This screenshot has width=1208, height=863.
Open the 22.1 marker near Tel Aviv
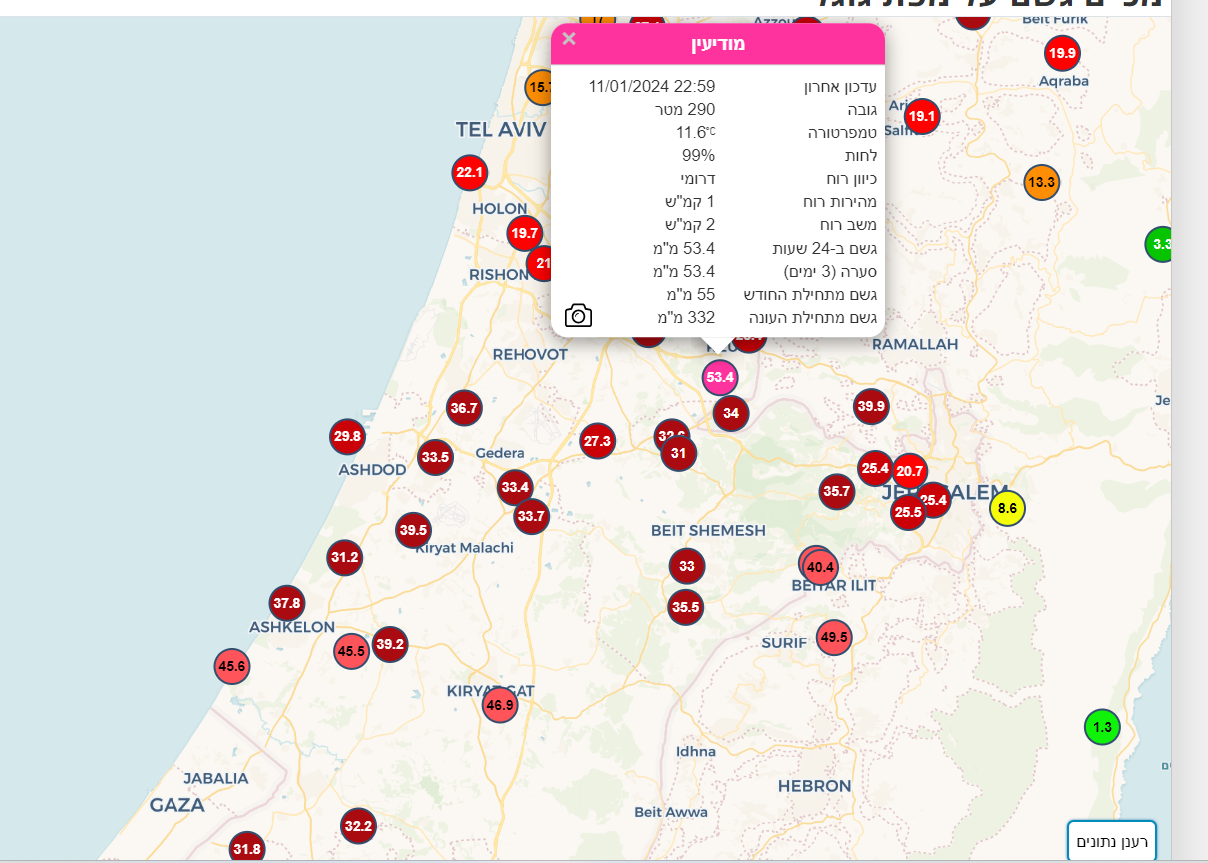tap(469, 173)
